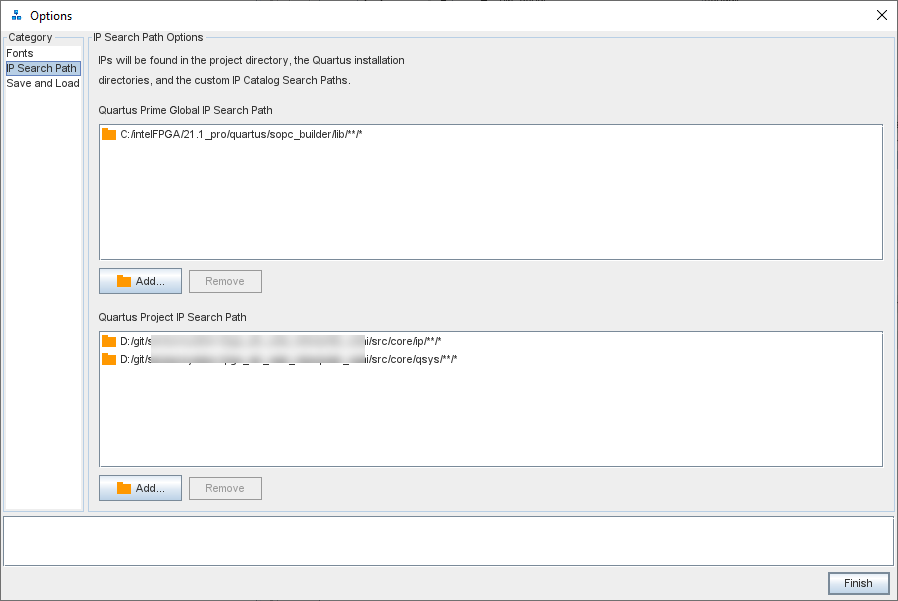Open the Fonts category
The width and height of the screenshot is (898, 601).
pyautogui.click(x=20, y=53)
